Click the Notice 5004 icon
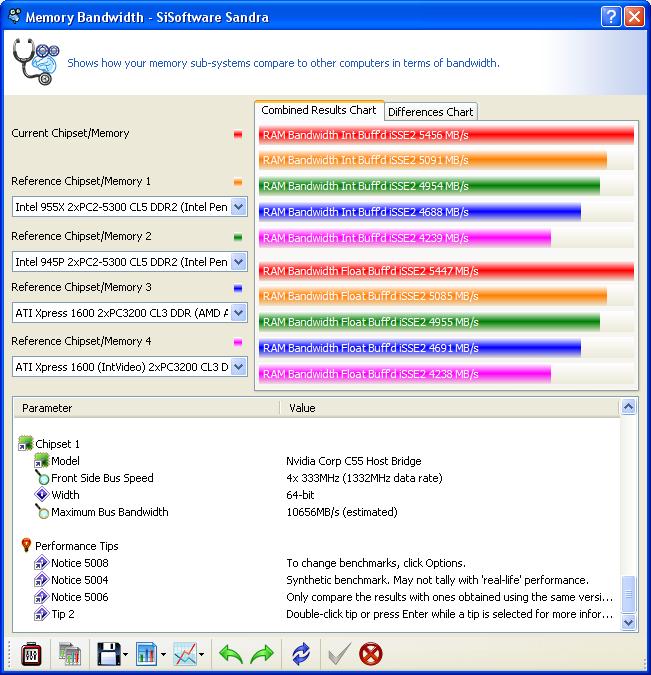 [x=42, y=580]
